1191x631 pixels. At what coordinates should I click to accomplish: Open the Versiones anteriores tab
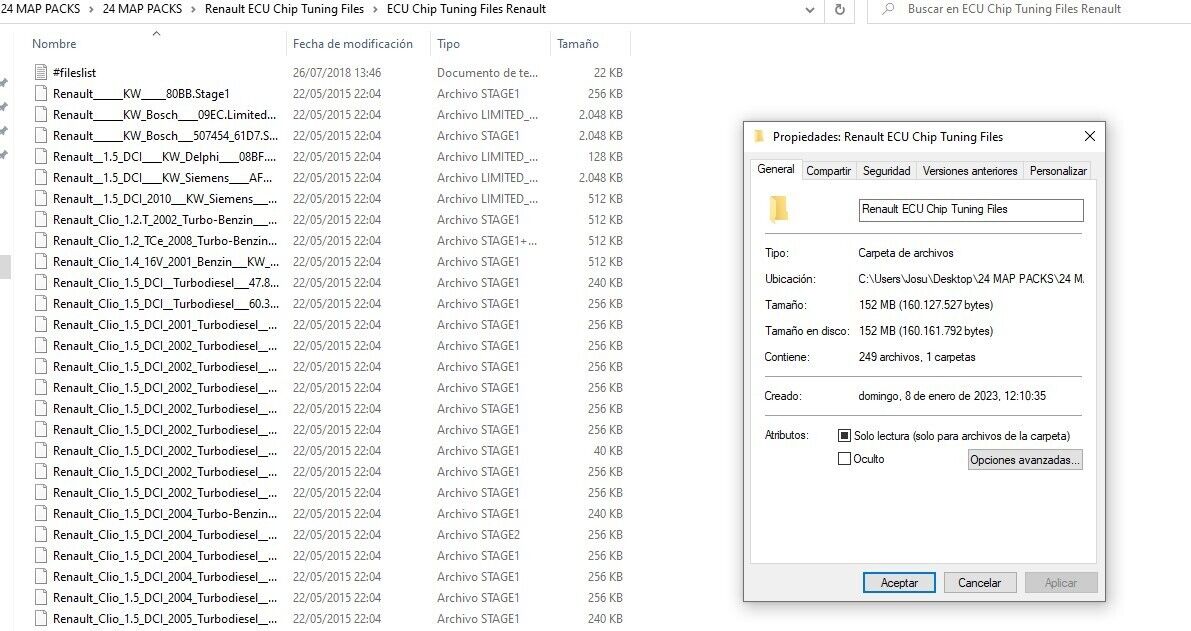(970, 171)
